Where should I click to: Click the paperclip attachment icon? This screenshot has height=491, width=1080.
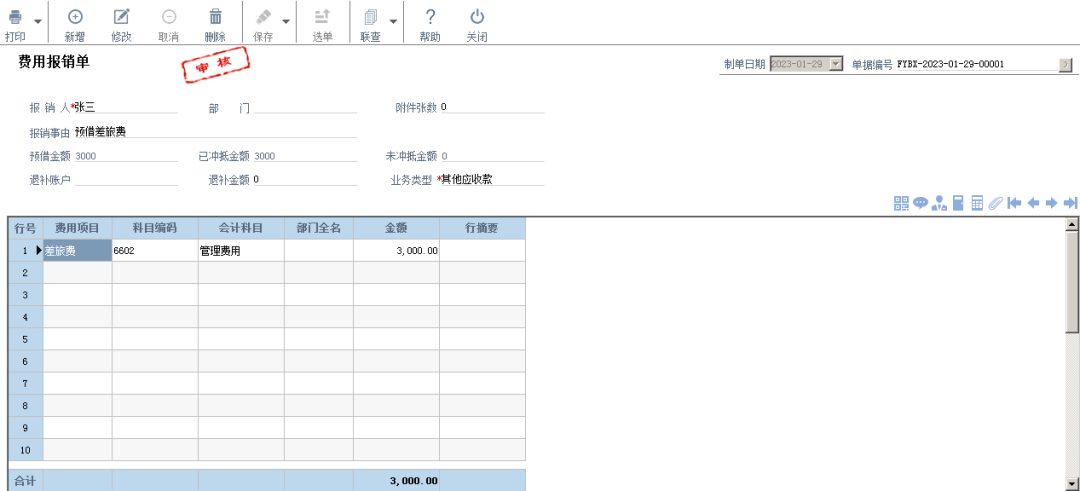995,203
